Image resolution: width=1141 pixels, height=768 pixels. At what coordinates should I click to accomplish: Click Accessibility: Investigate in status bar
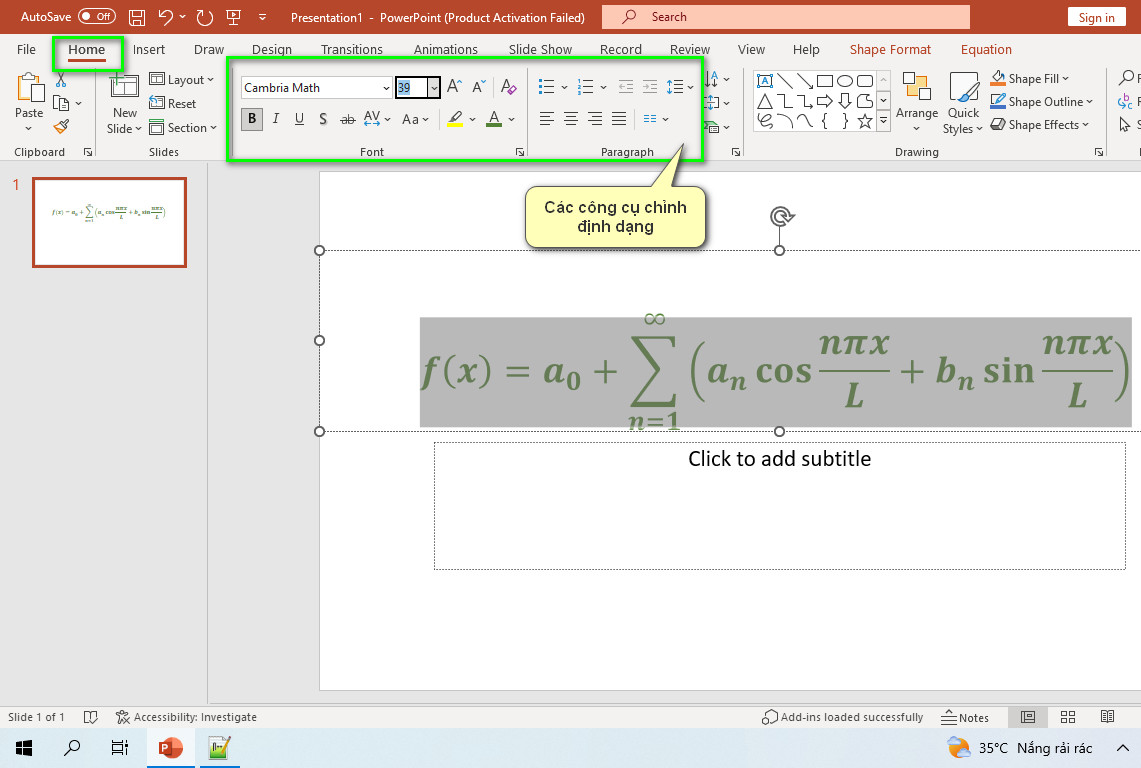[186, 718]
